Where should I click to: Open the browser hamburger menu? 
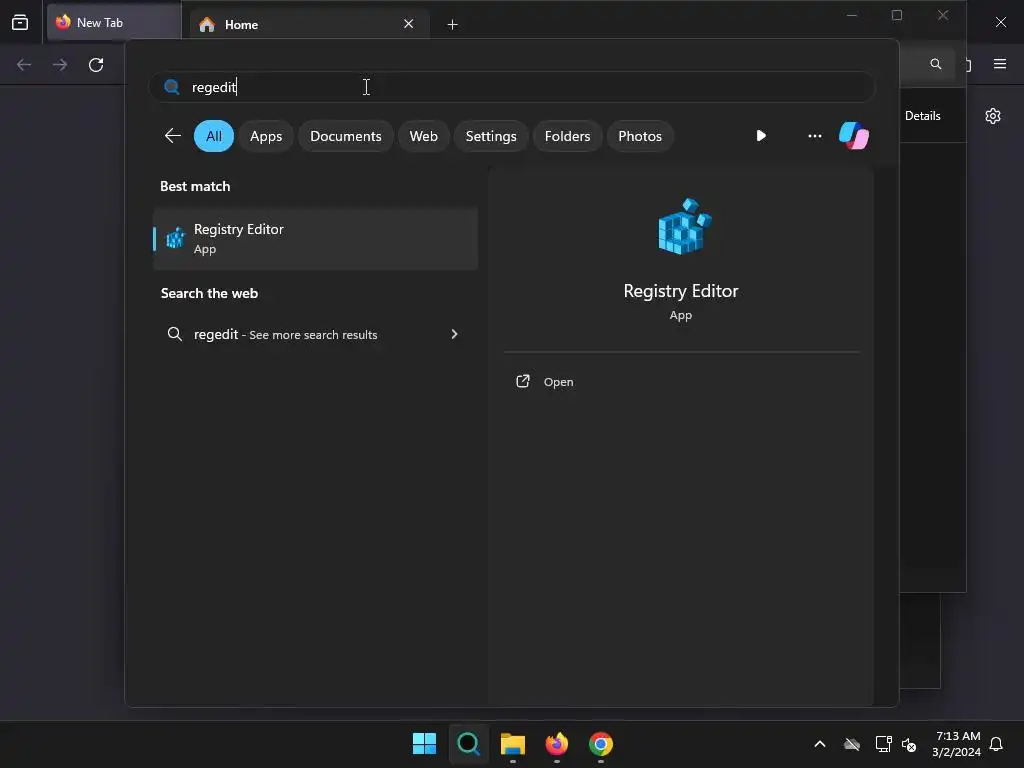pos(999,64)
